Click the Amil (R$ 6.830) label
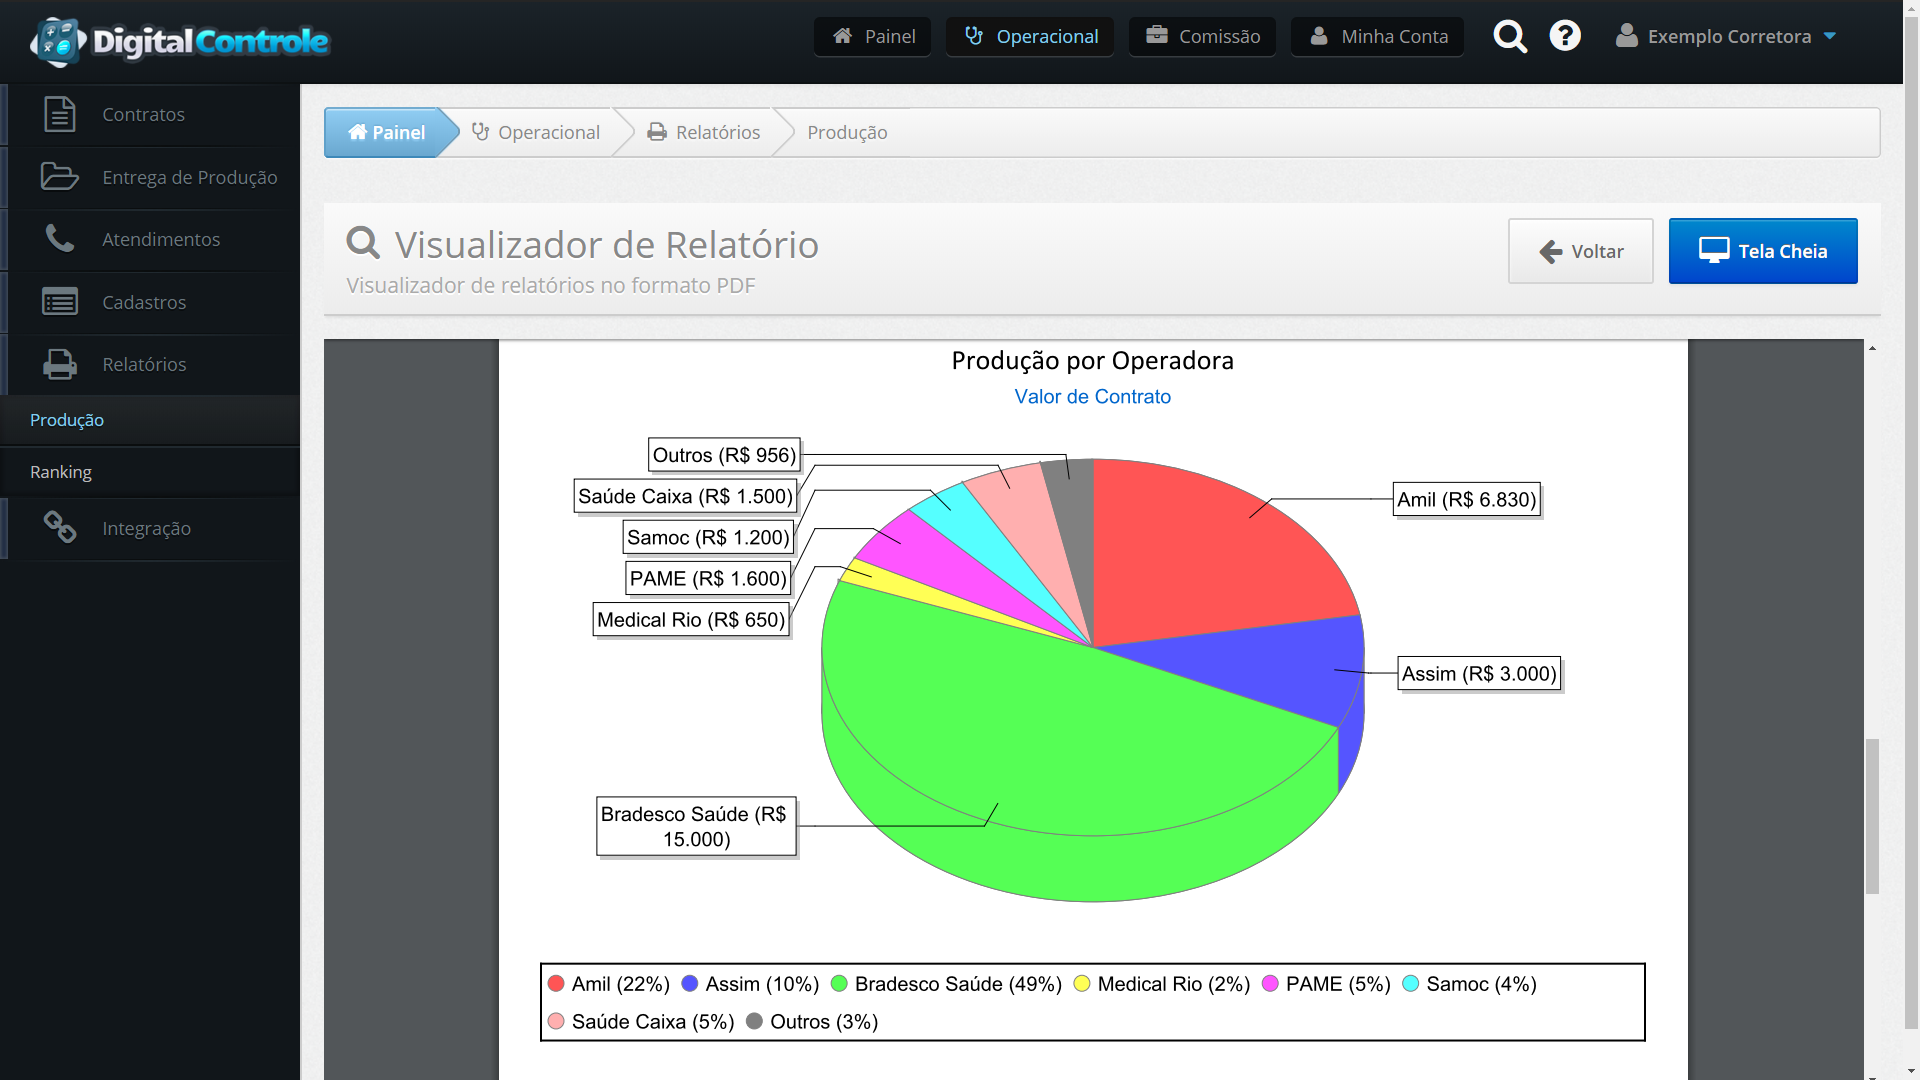1920x1080 pixels. coord(1466,499)
